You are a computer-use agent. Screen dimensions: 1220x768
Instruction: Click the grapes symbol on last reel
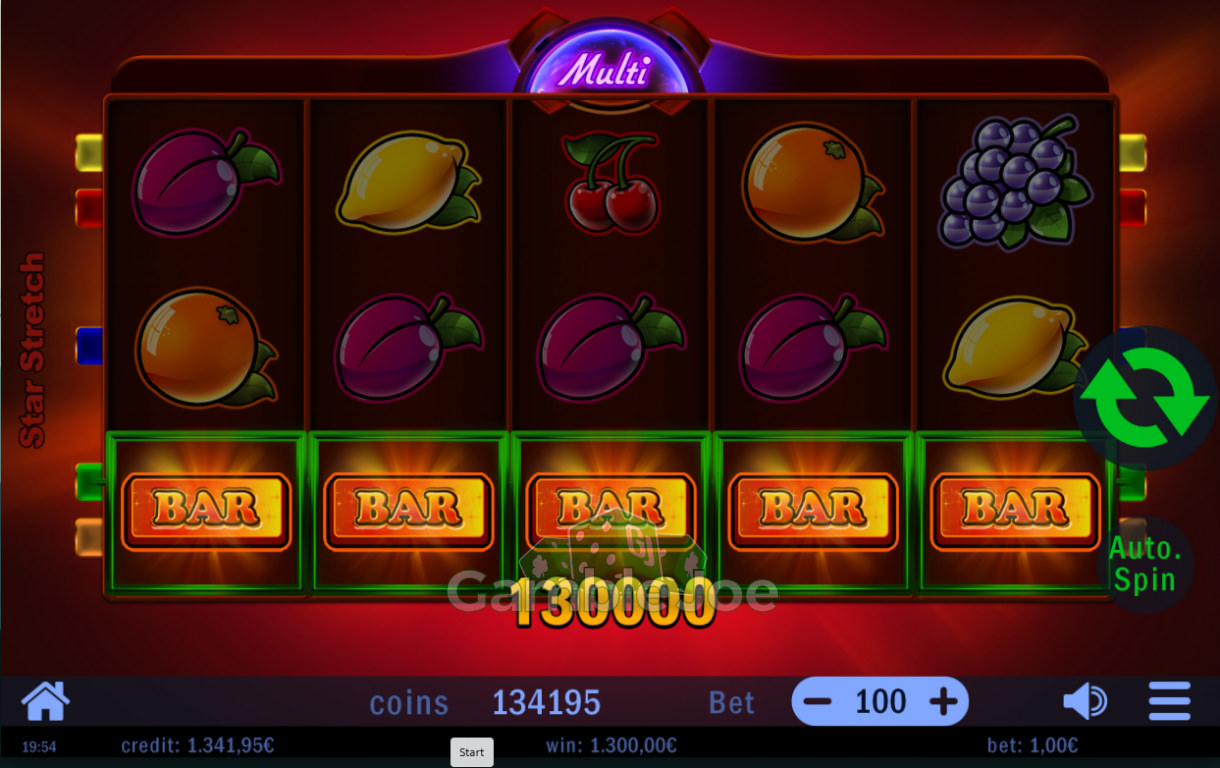[x=1014, y=181]
